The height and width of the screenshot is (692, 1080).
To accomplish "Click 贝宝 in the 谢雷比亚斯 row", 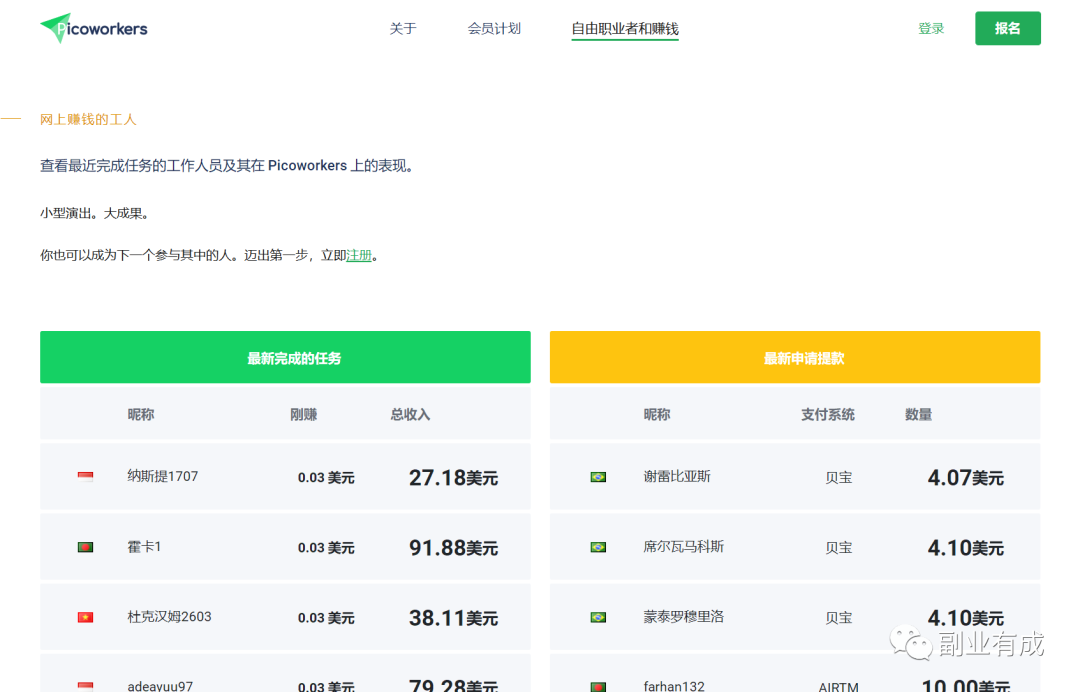I will [838, 477].
